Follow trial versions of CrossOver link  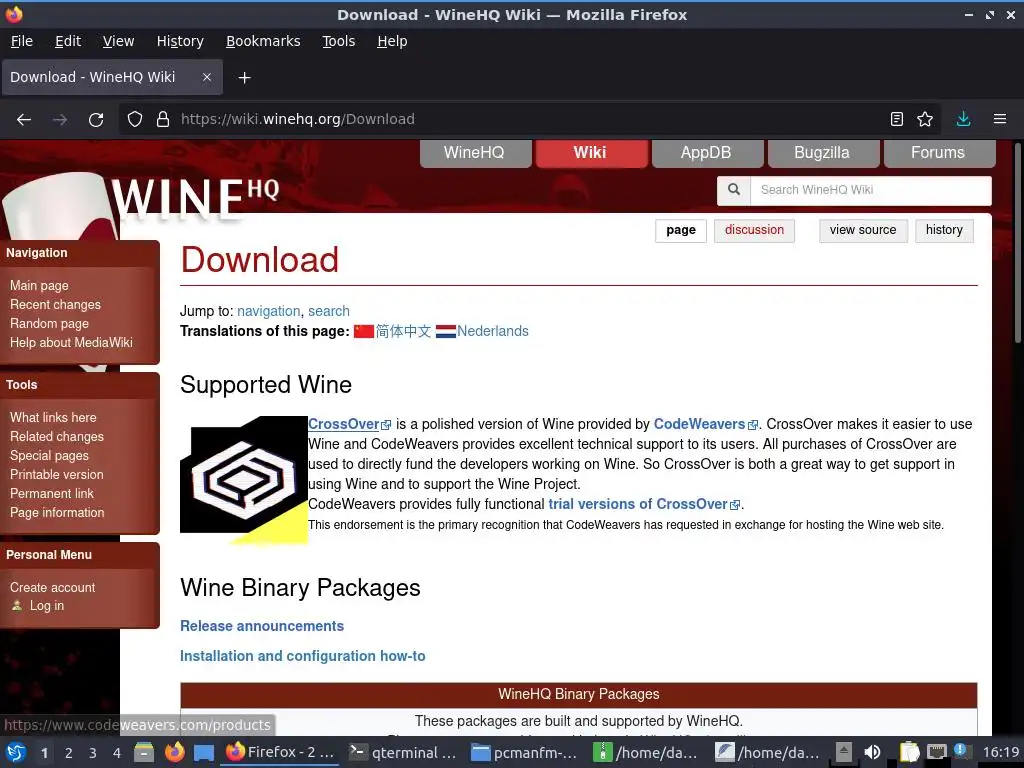coord(644,504)
